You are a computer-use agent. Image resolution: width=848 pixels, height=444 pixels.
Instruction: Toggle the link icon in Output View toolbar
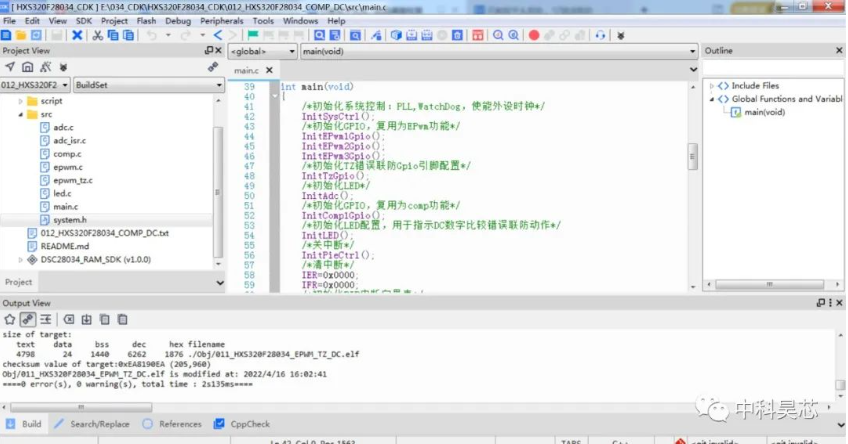[x=28, y=319]
